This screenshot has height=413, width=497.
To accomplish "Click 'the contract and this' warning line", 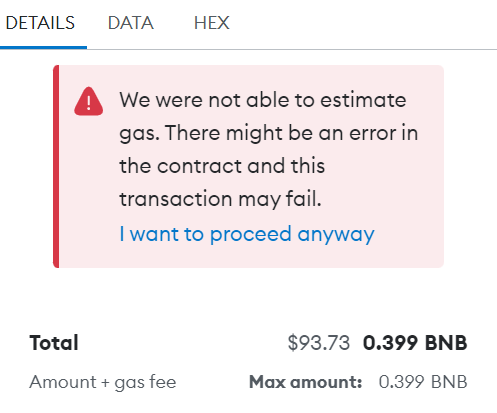I will 222,166.
